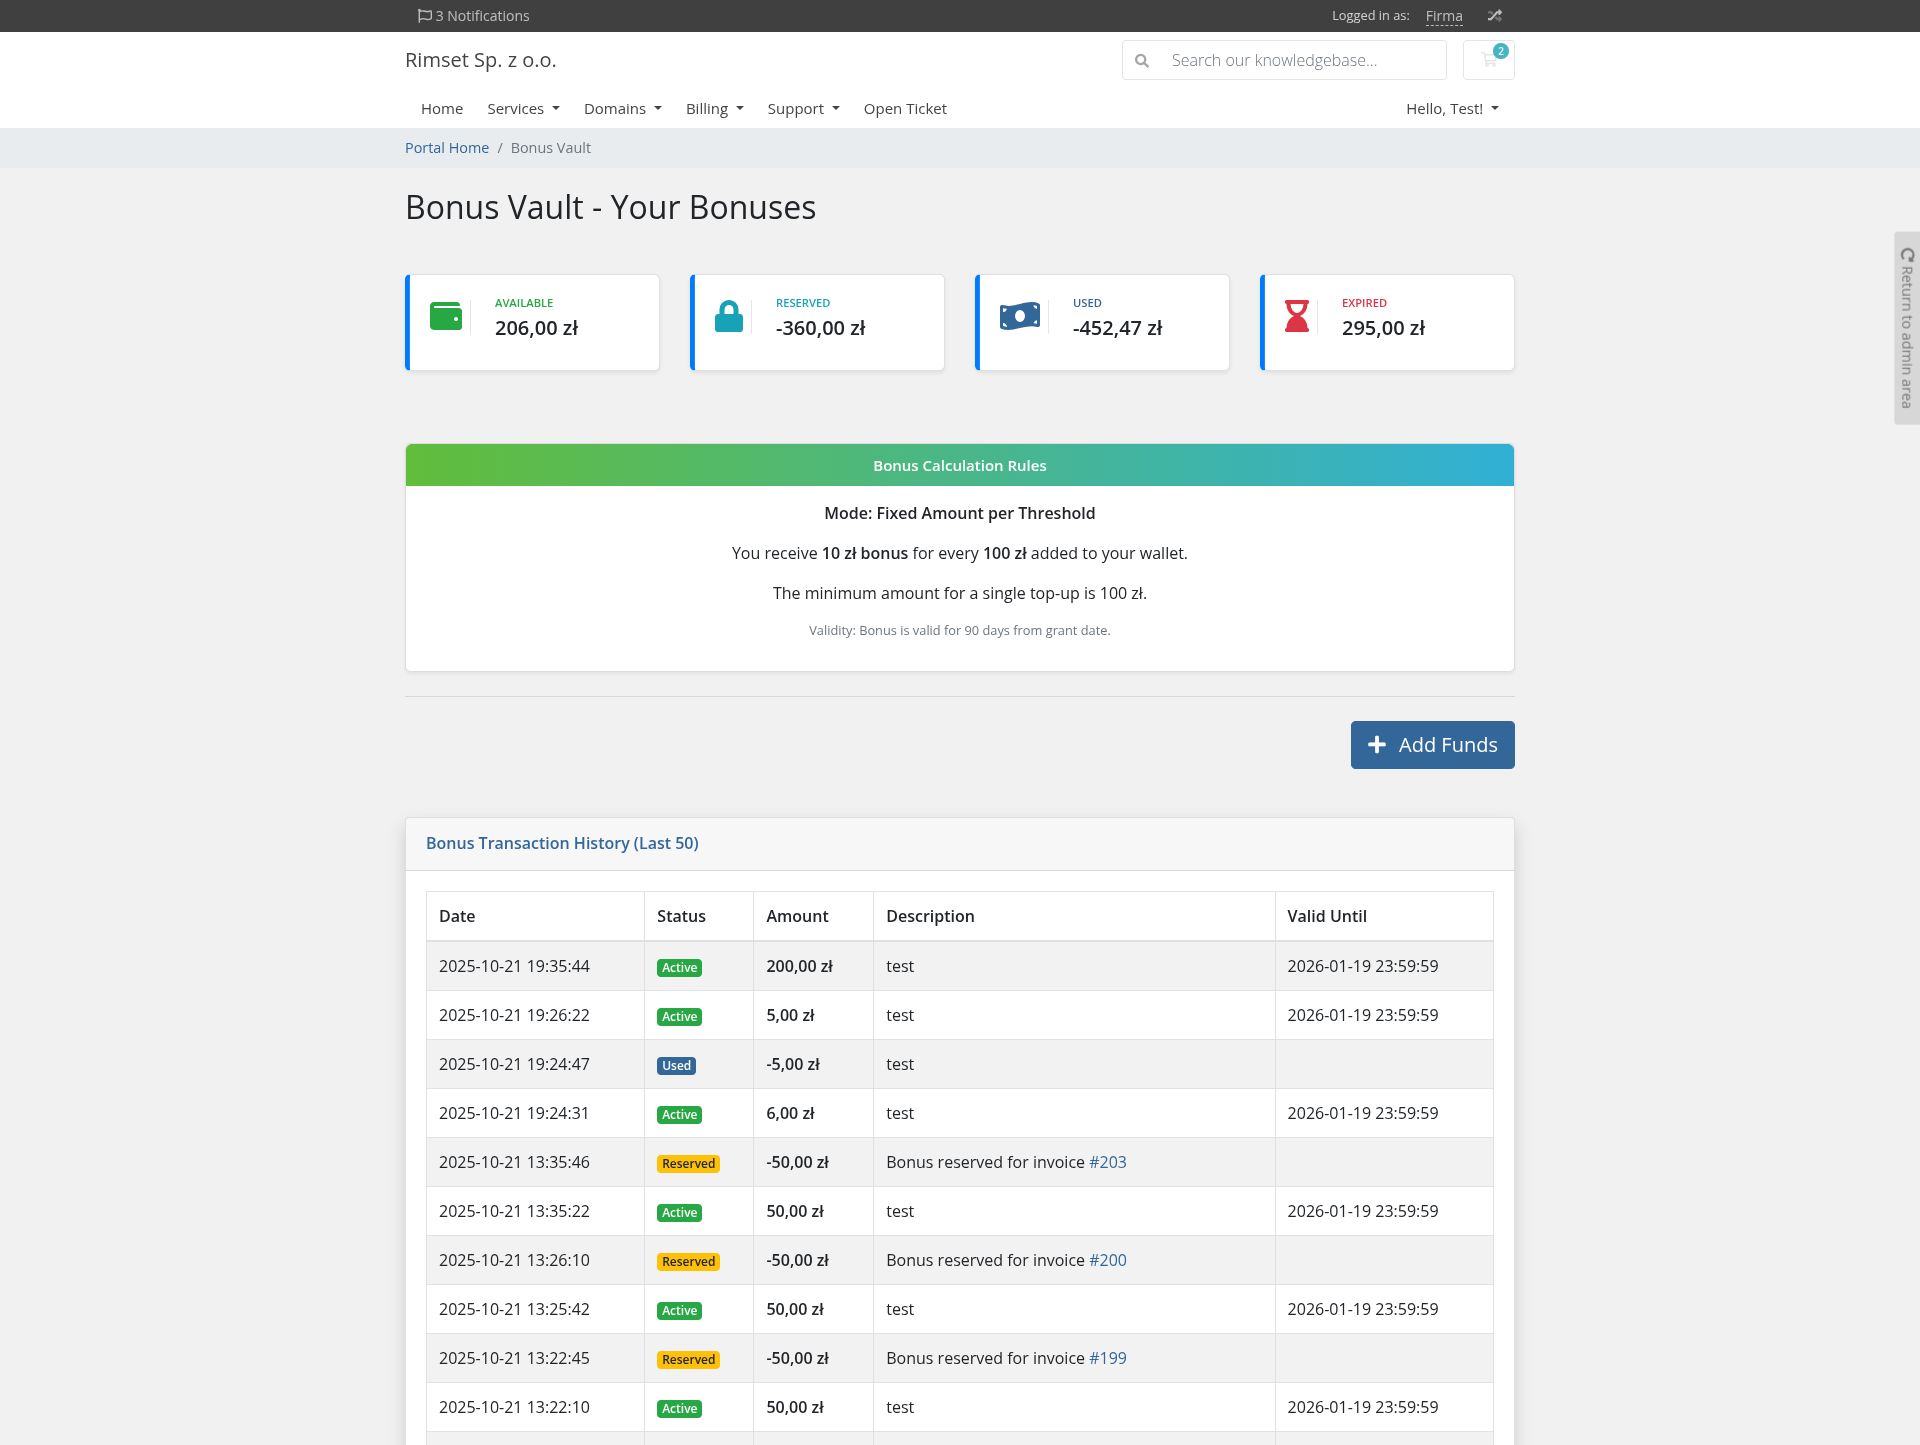Click the switch account shuffle icon
This screenshot has height=1445, width=1920.
(x=1494, y=16)
